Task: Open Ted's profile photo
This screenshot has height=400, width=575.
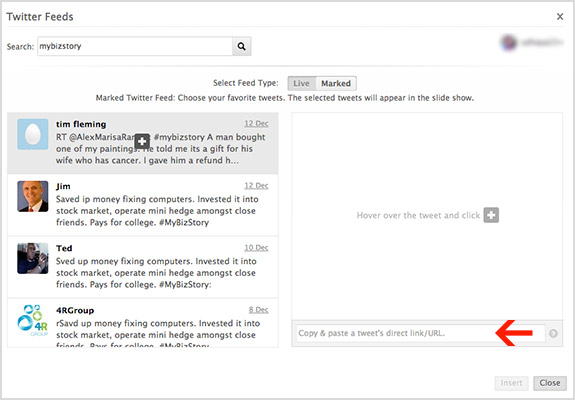Action: 33,258
